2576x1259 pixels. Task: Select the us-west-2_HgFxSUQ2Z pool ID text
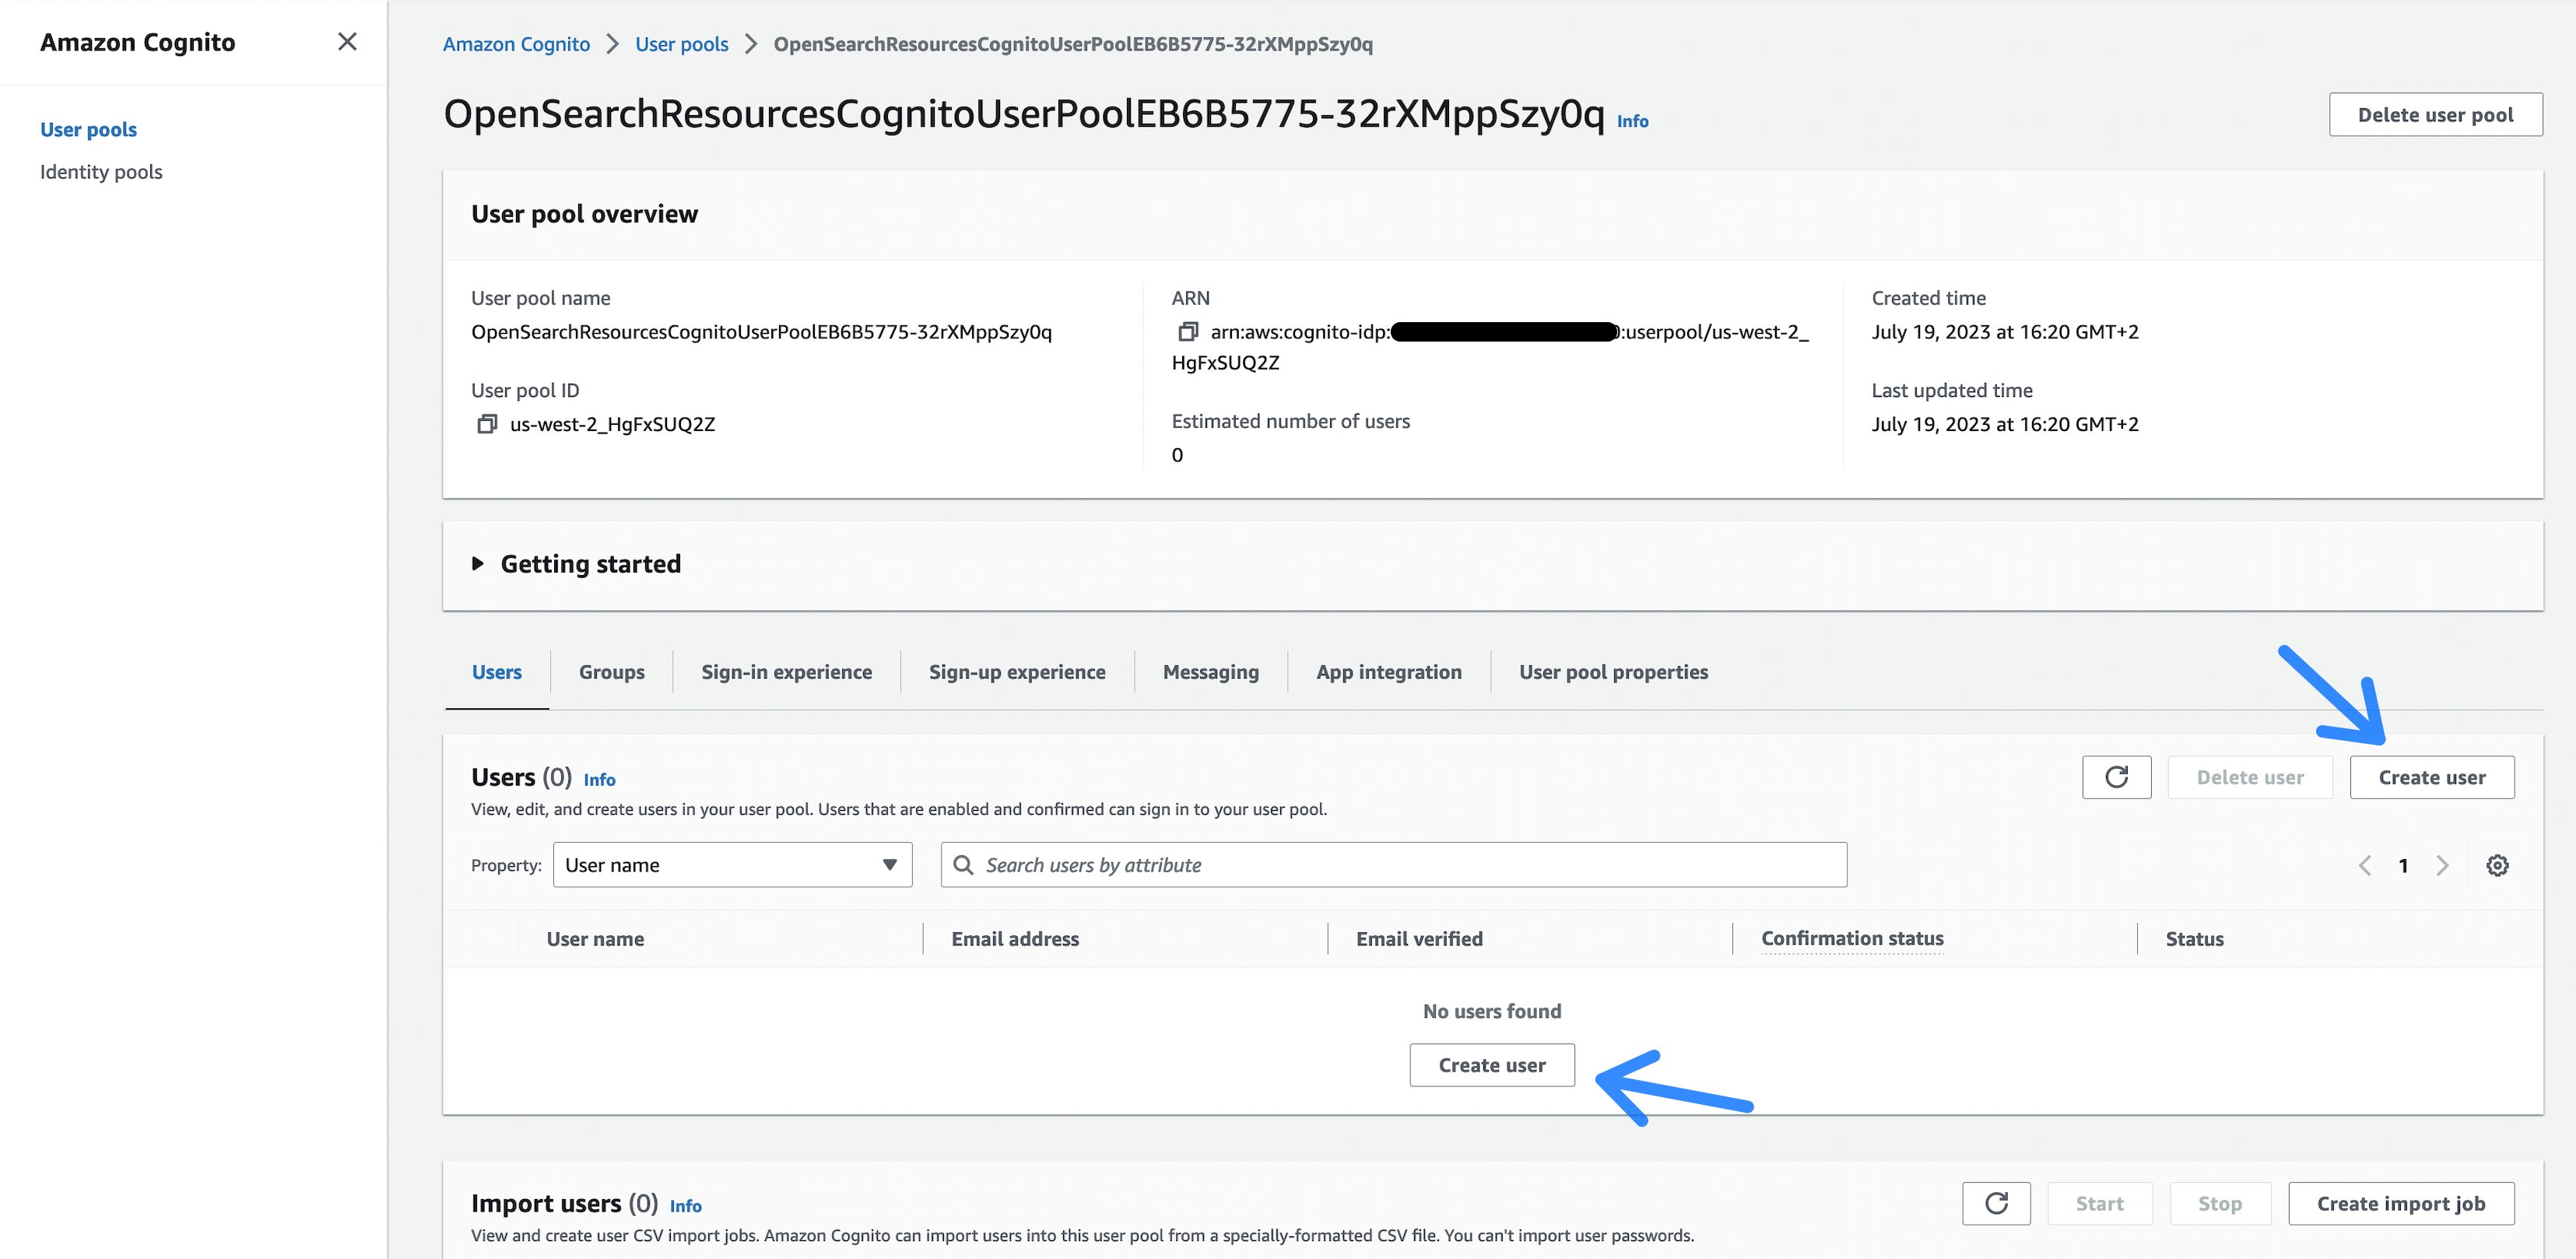[612, 424]
